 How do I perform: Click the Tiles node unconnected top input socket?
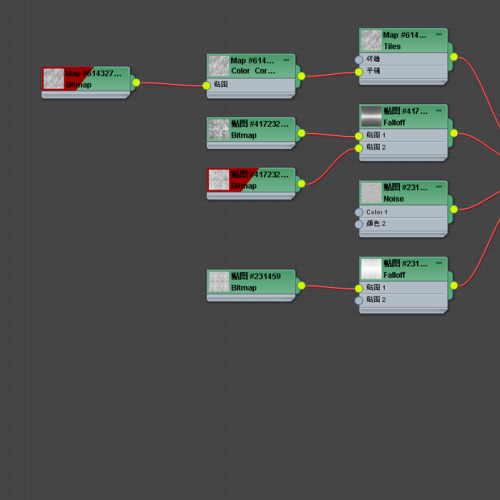pos(359,60)
